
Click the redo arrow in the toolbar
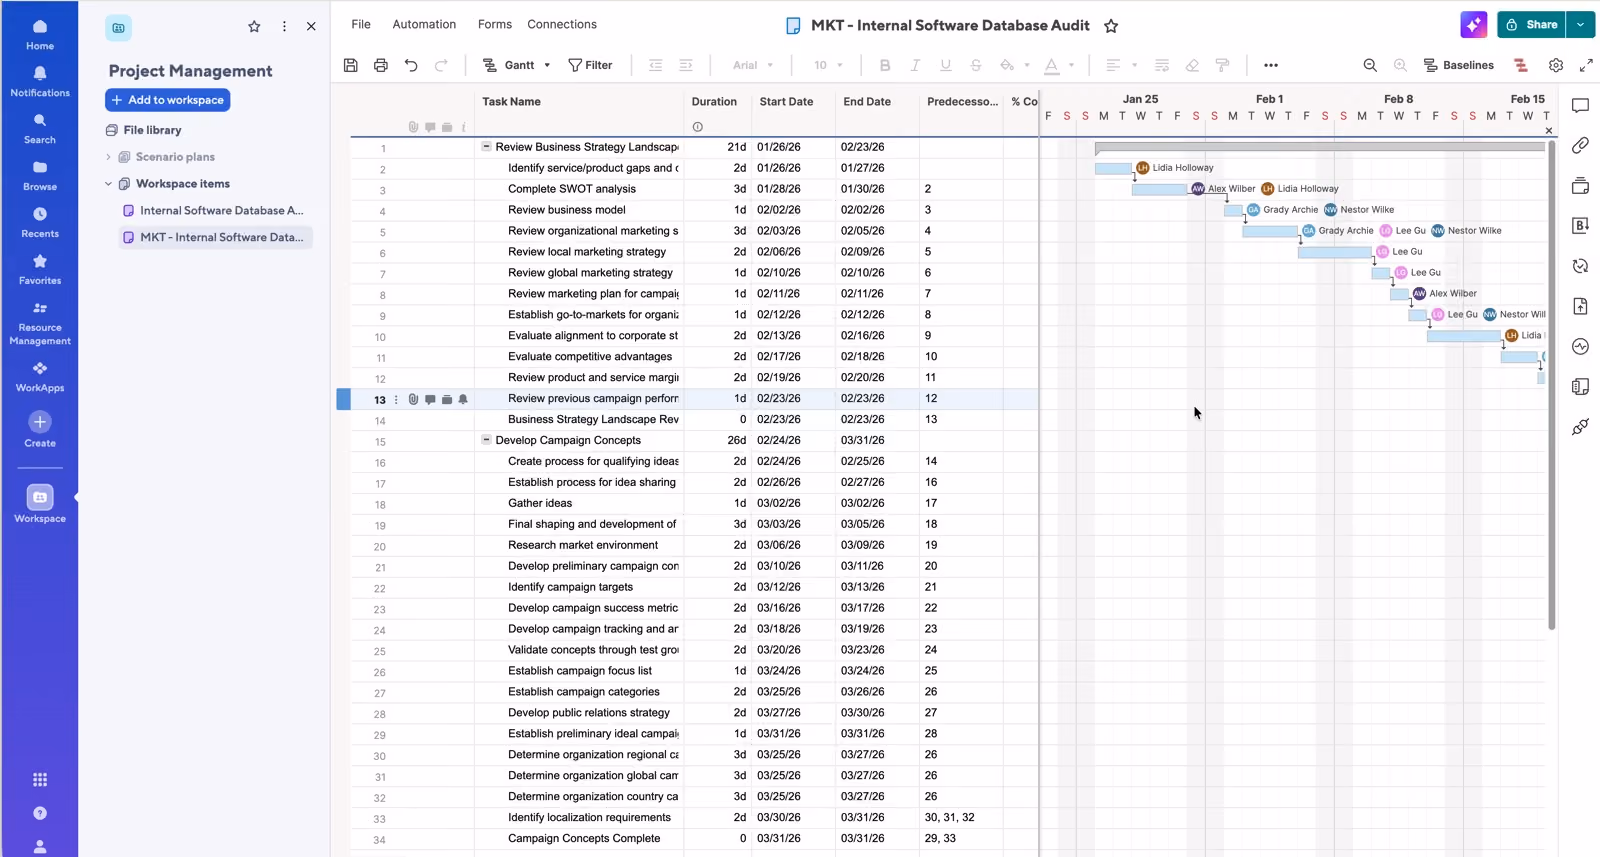tap(441, 65)
